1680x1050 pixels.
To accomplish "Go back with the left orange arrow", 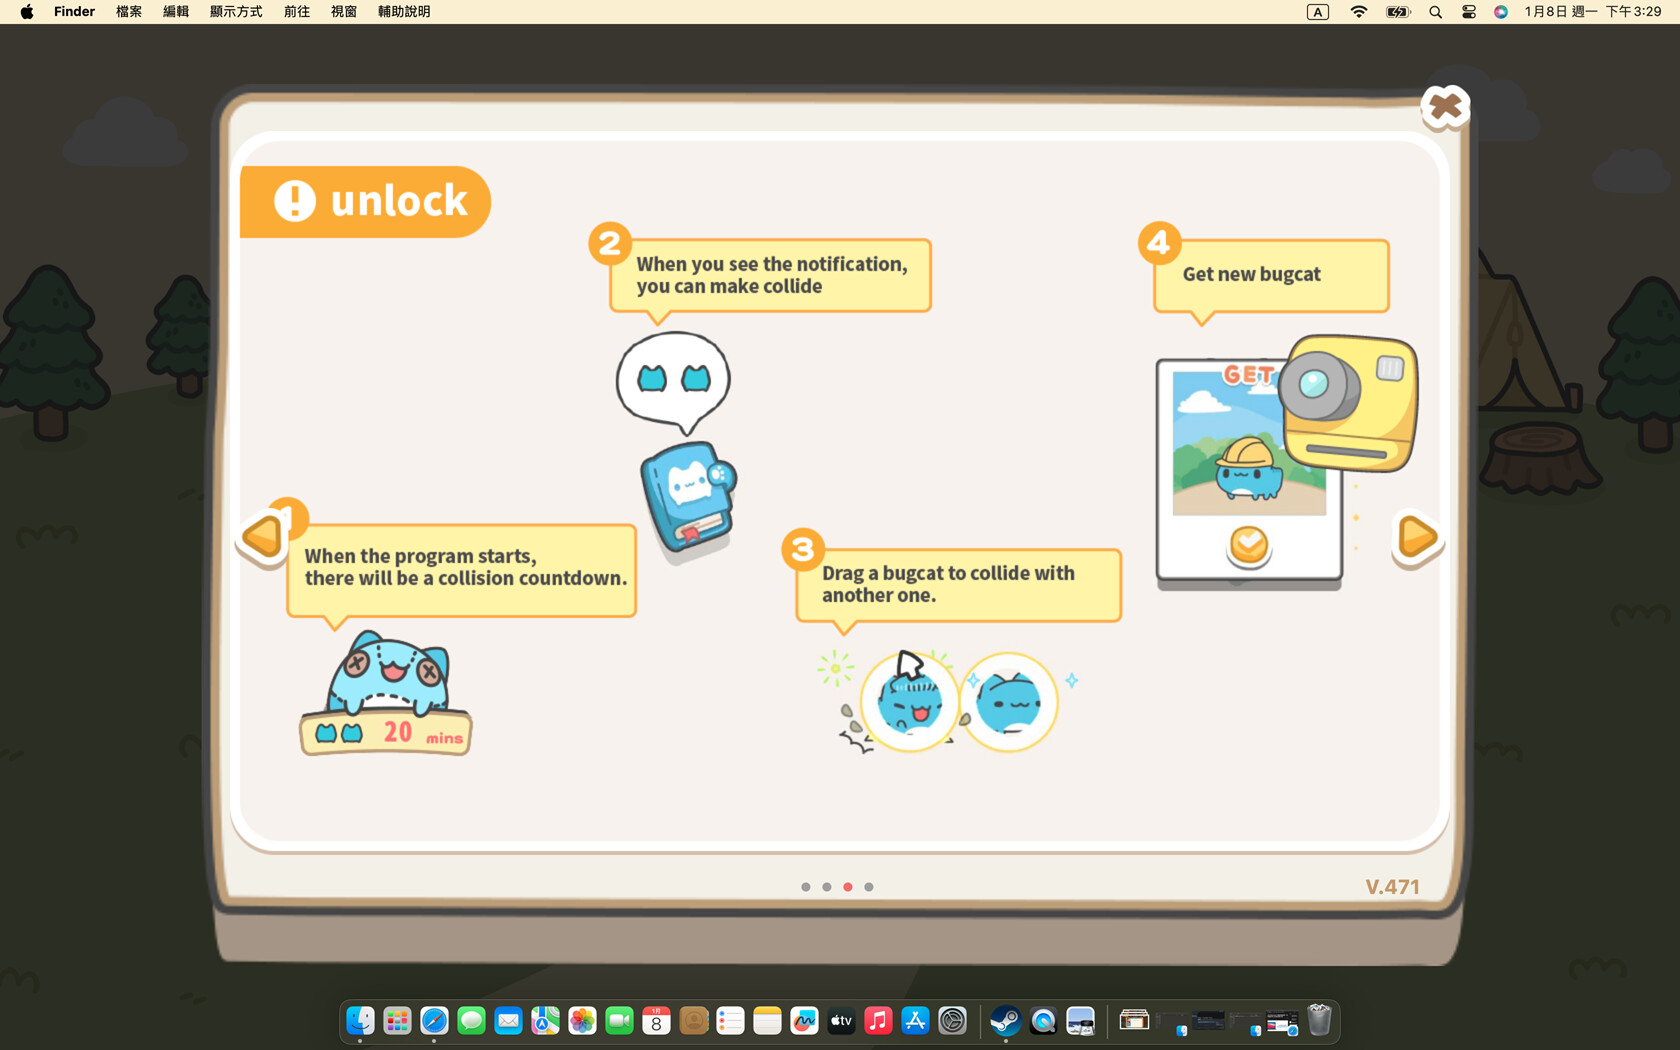I will [264, 537].
